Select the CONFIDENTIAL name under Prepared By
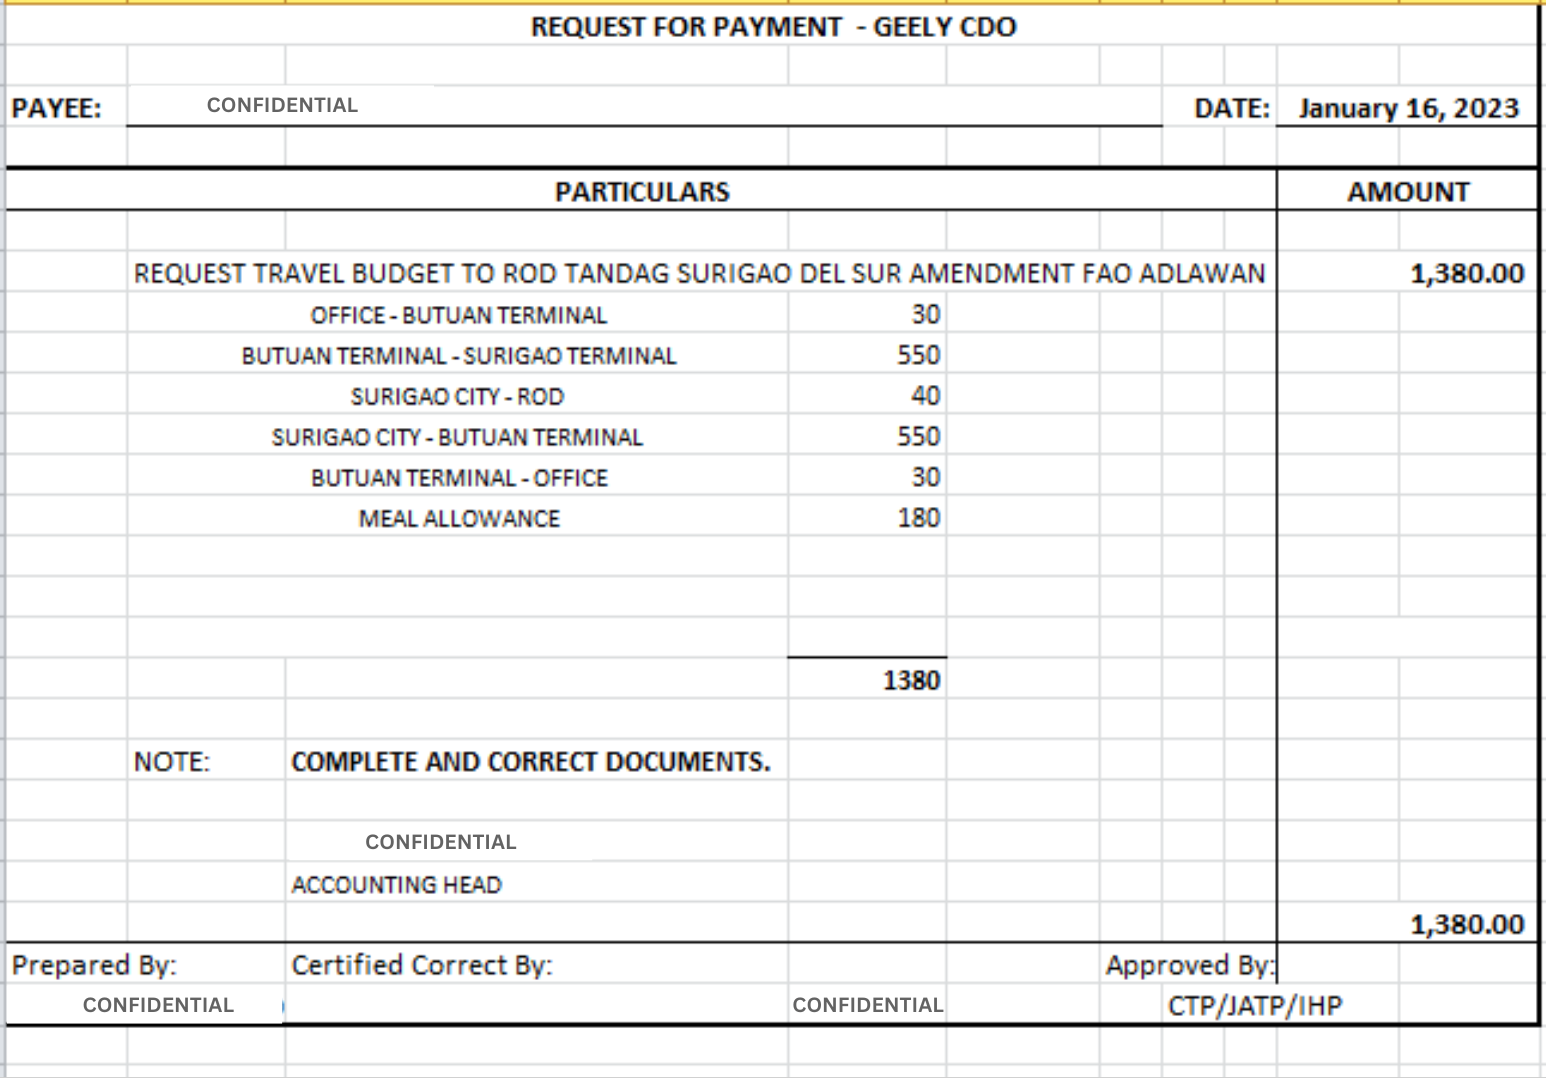 coord(158,1005)
